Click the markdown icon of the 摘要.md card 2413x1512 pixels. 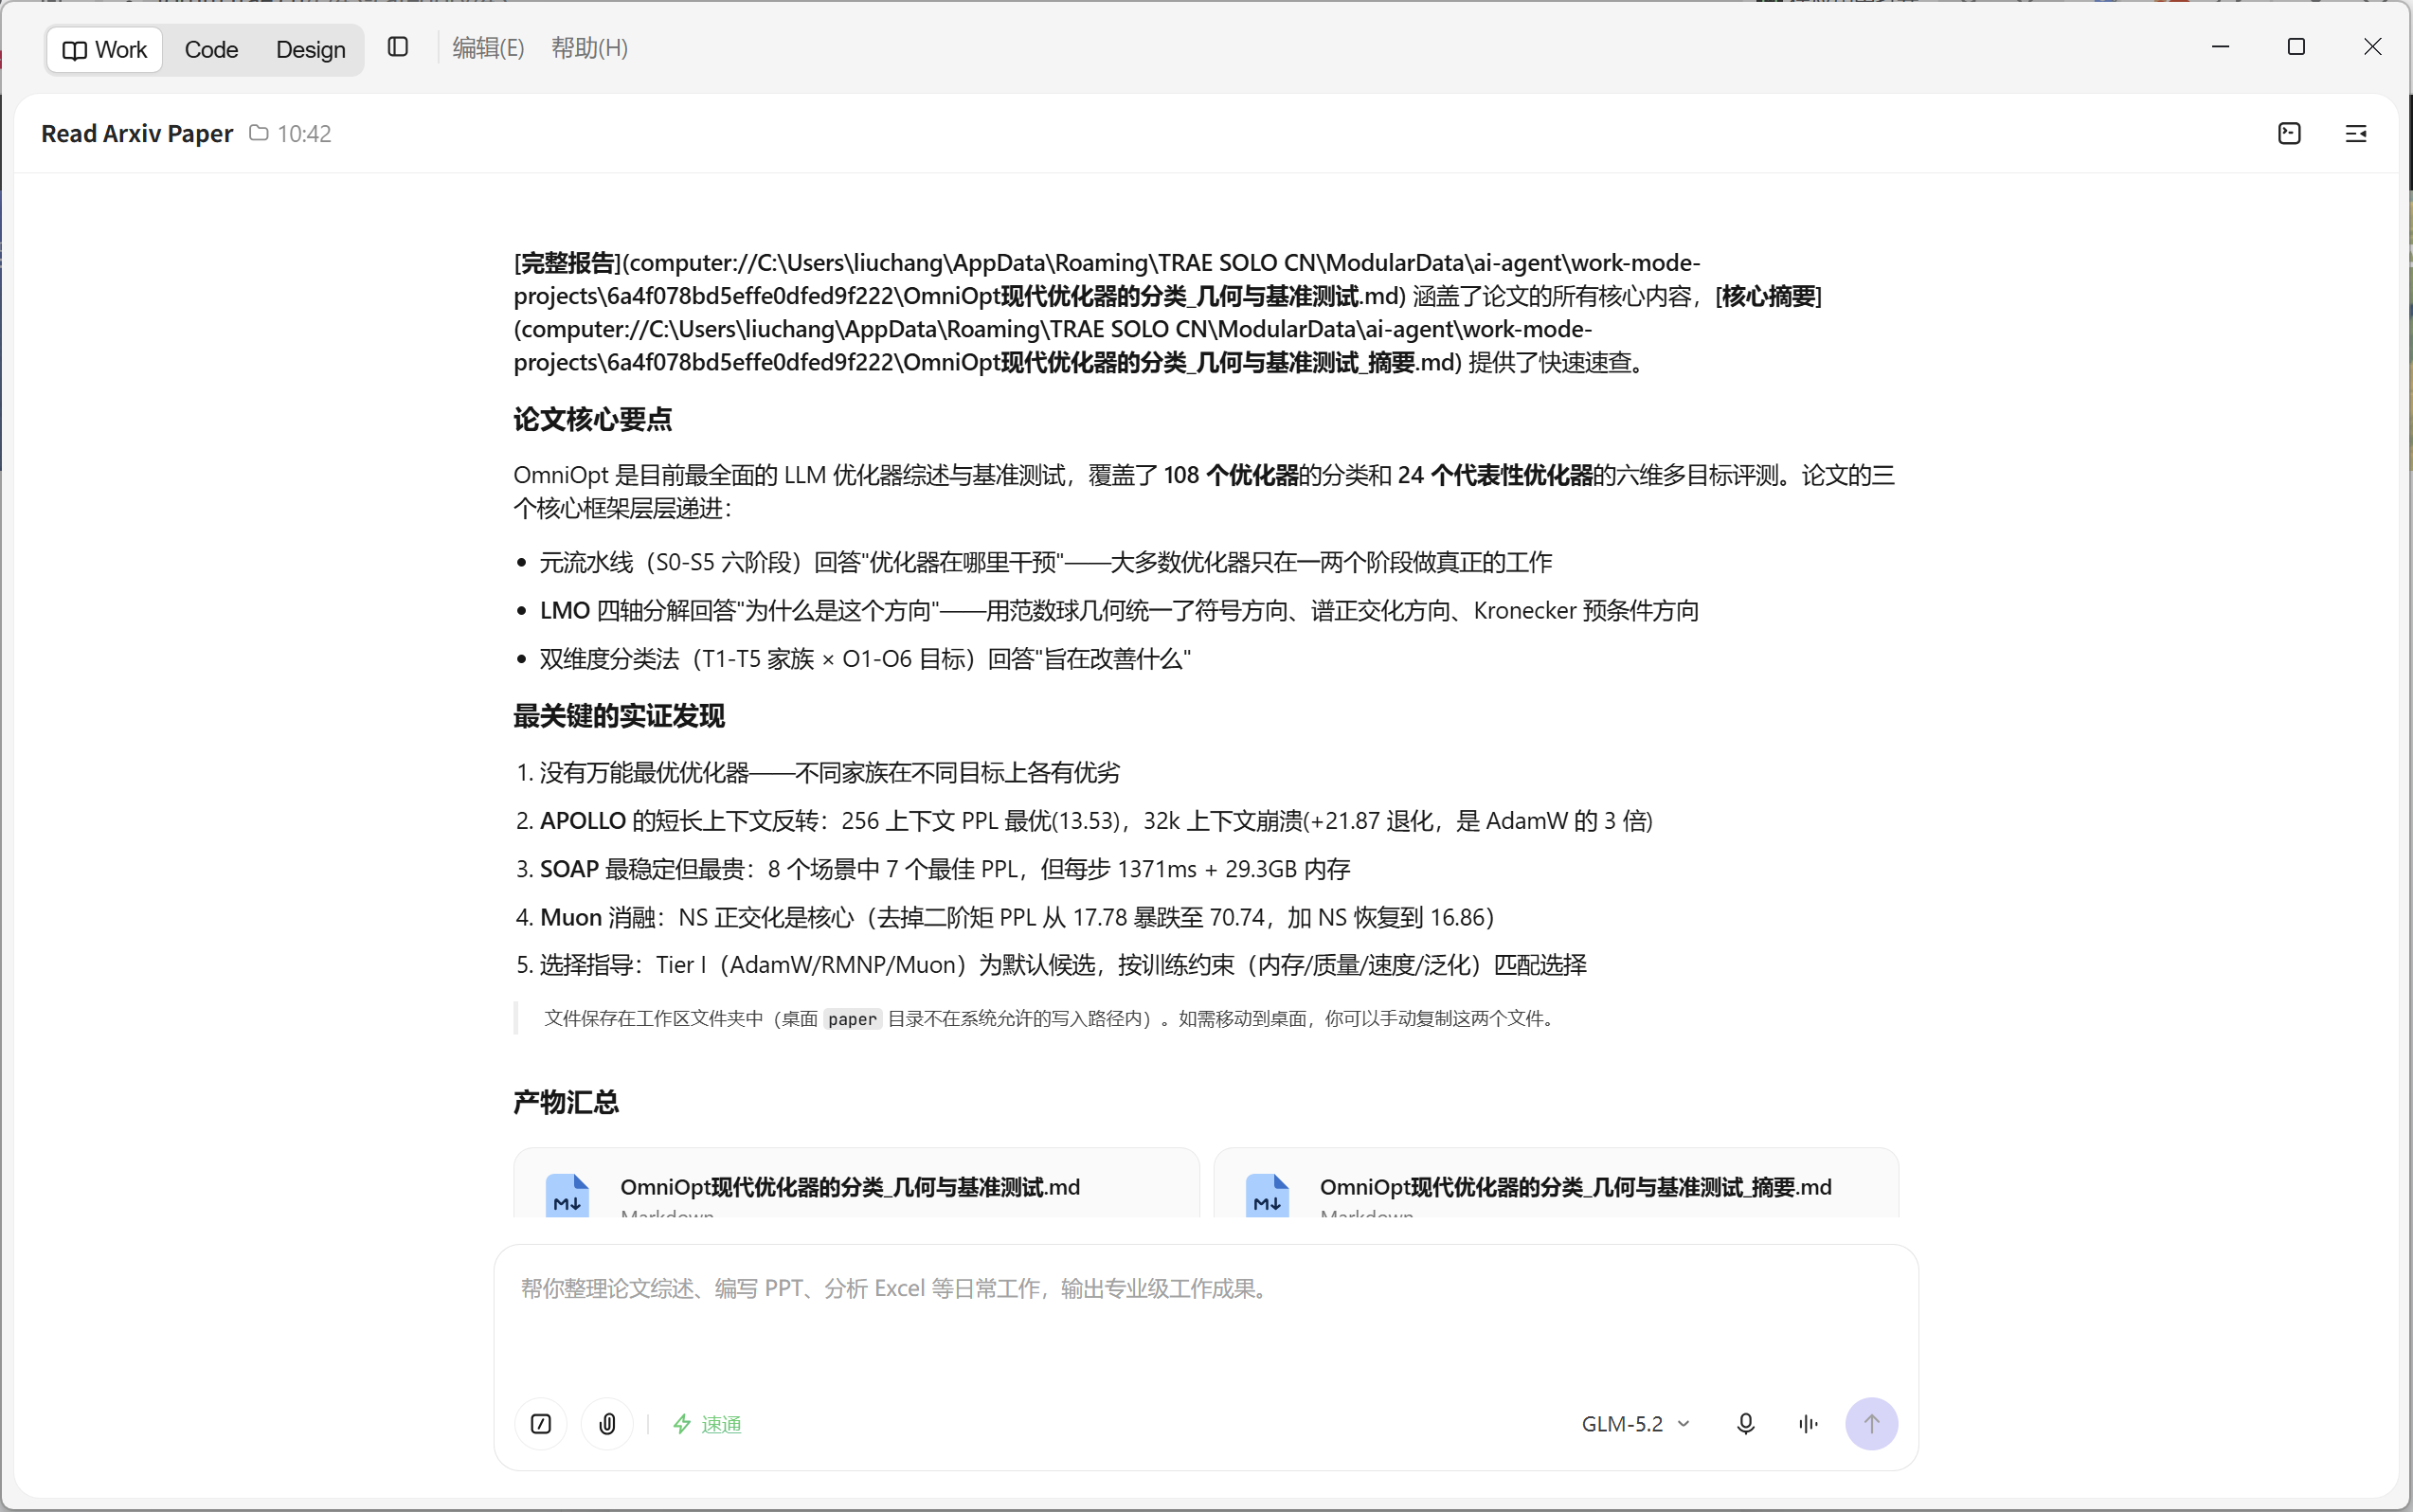pos(1267,1196)
